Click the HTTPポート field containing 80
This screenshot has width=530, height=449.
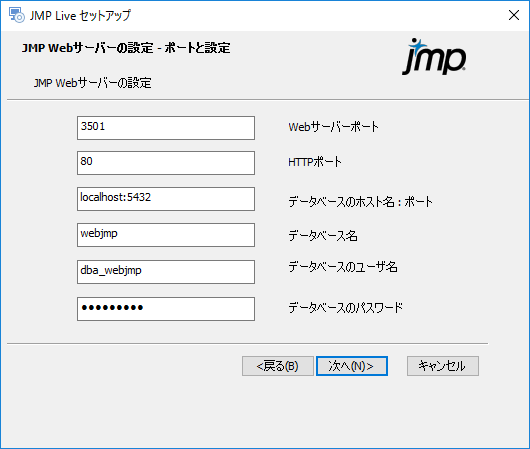pos(166,163)
